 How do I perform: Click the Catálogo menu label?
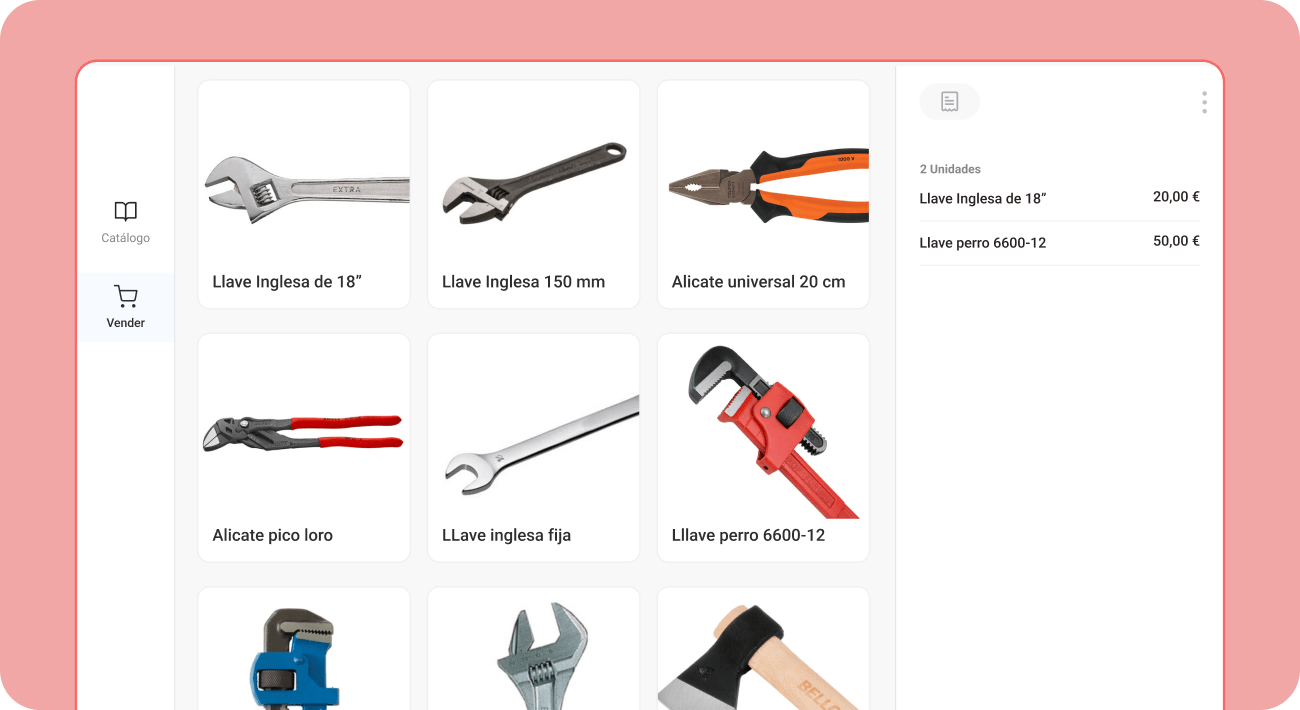(x=125, y=238)
